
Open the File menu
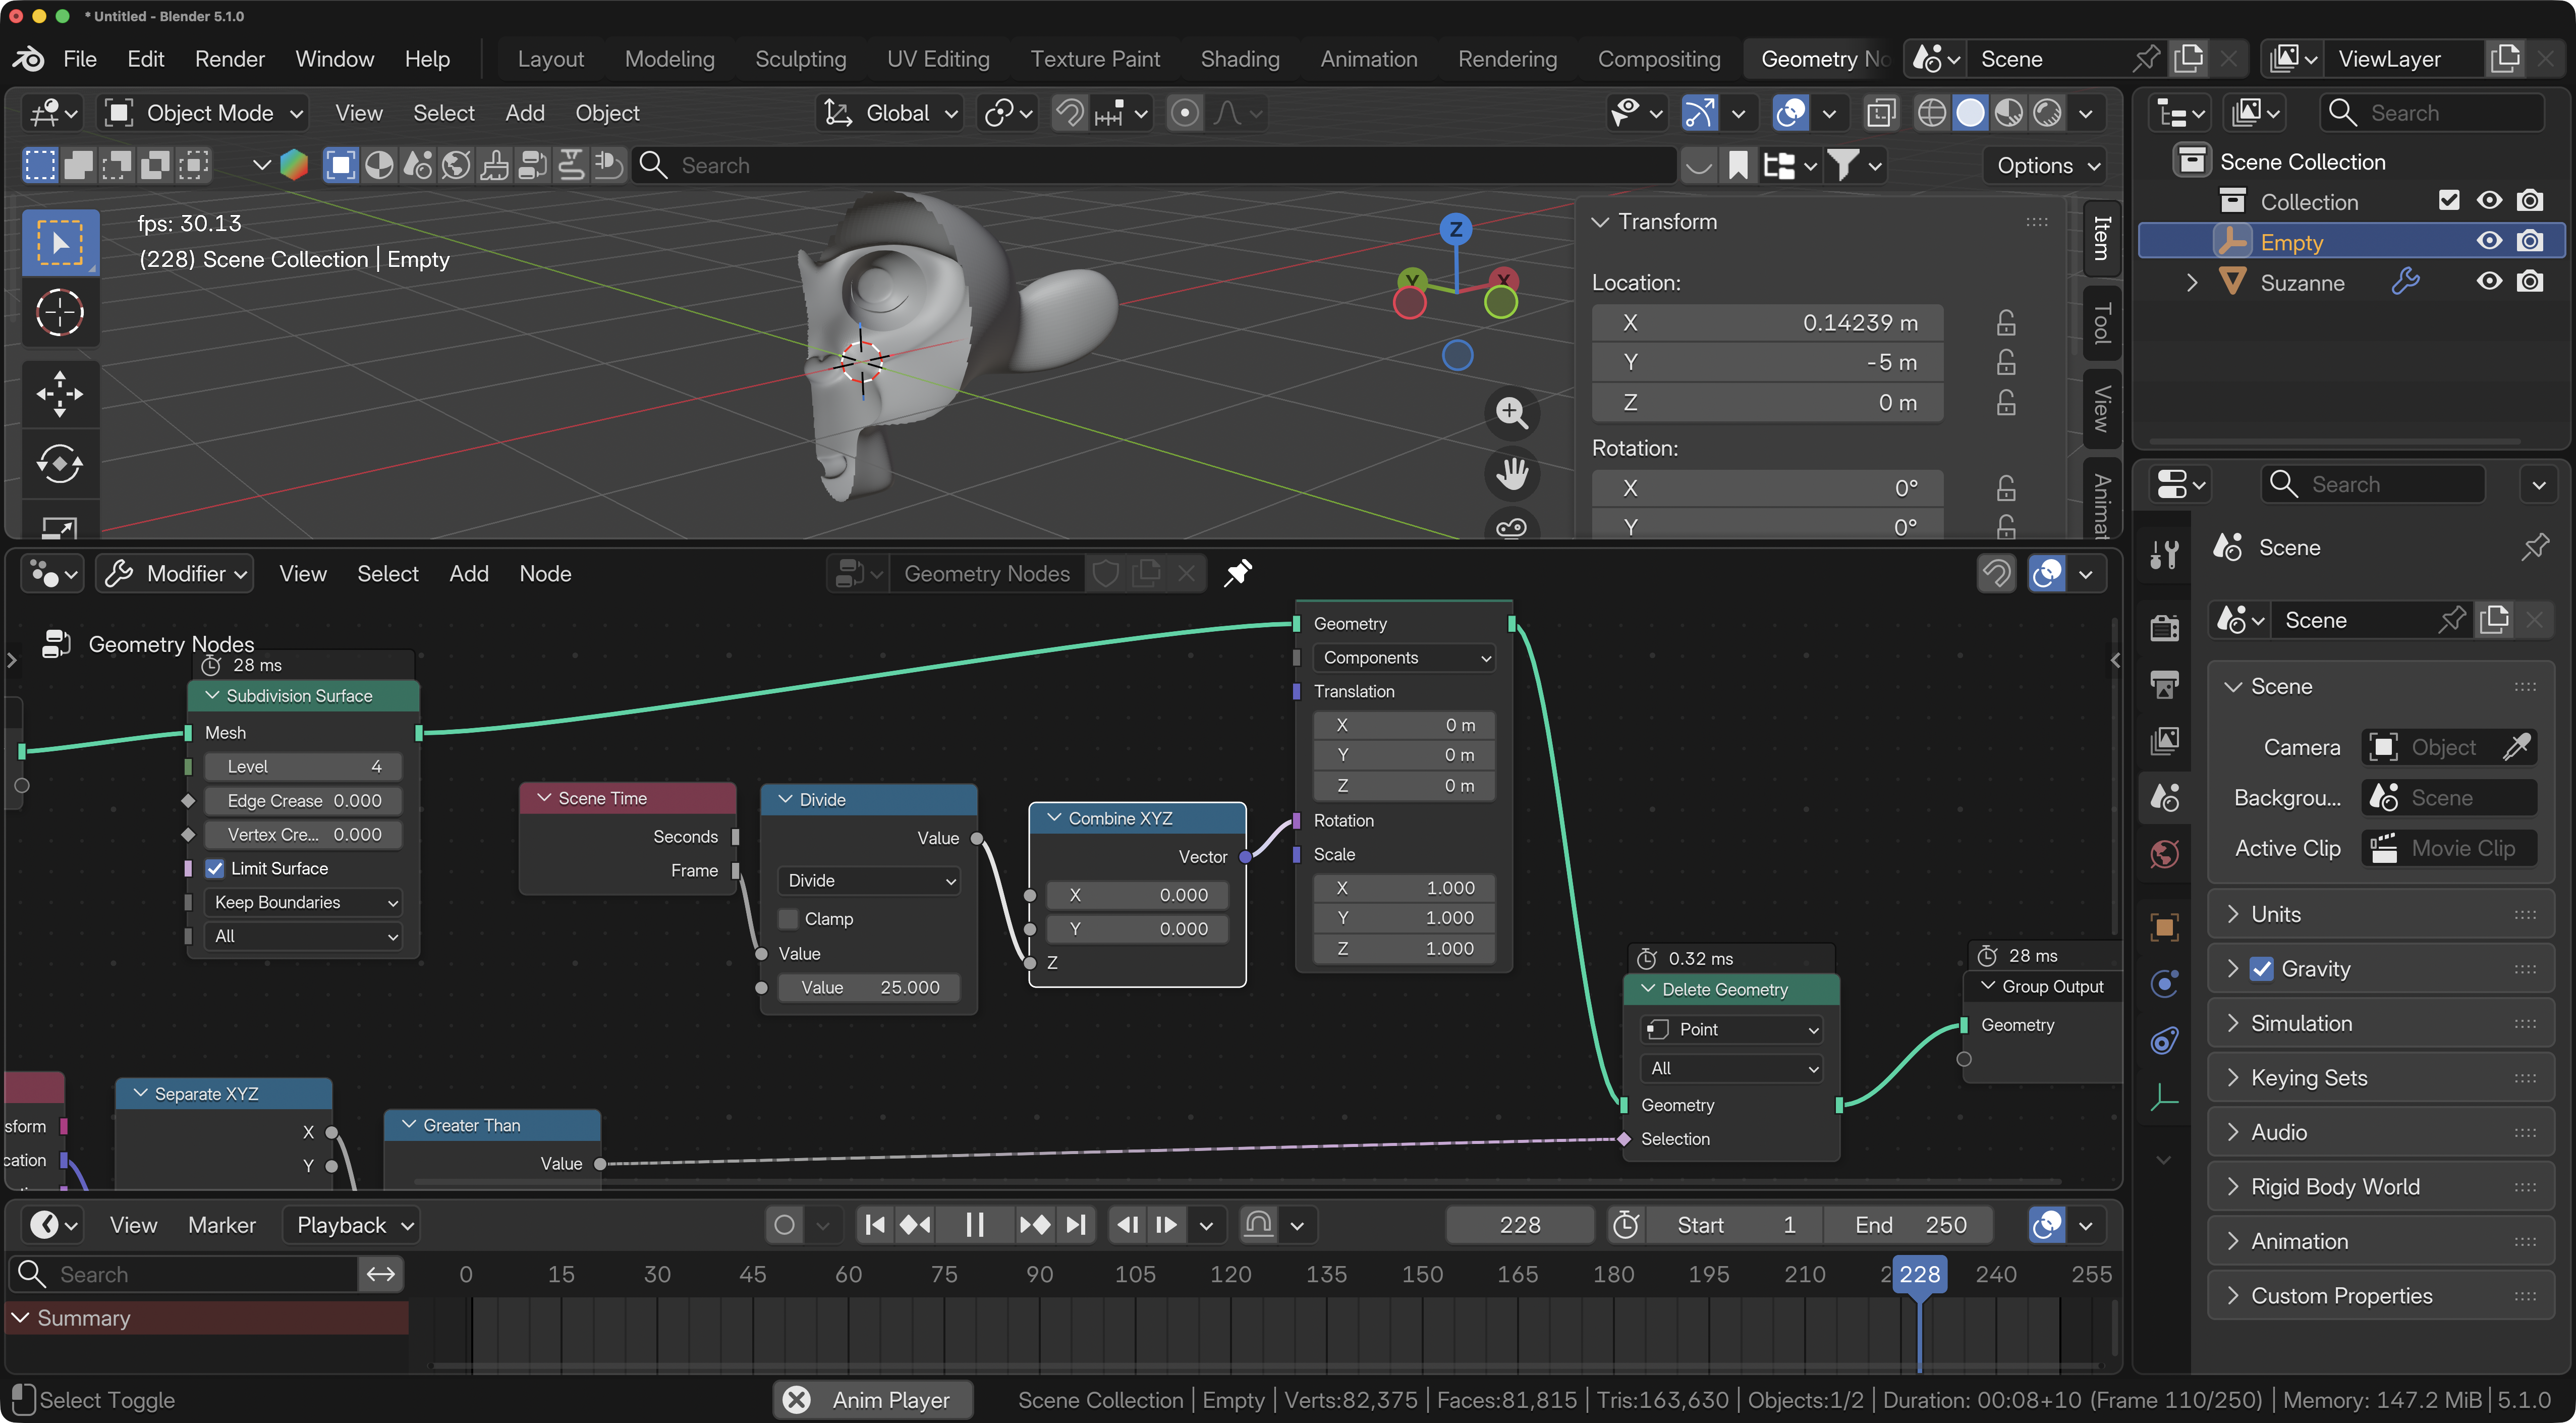tap(80, 59)
